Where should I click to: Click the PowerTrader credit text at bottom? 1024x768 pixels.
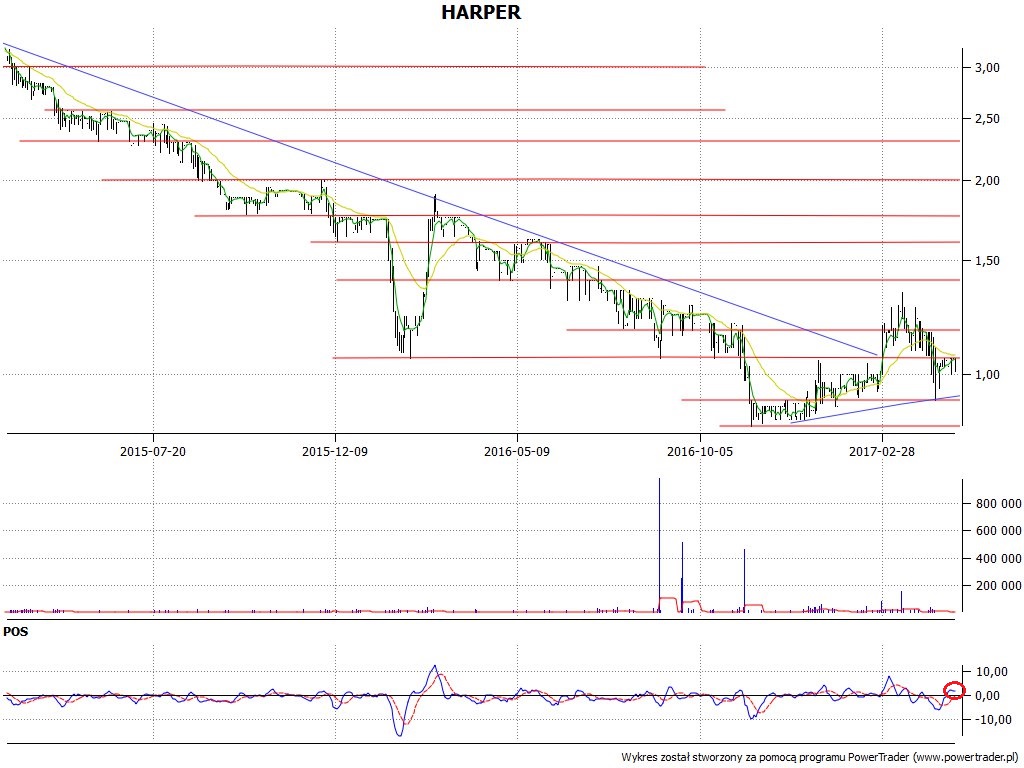click(x=821, y=757)
